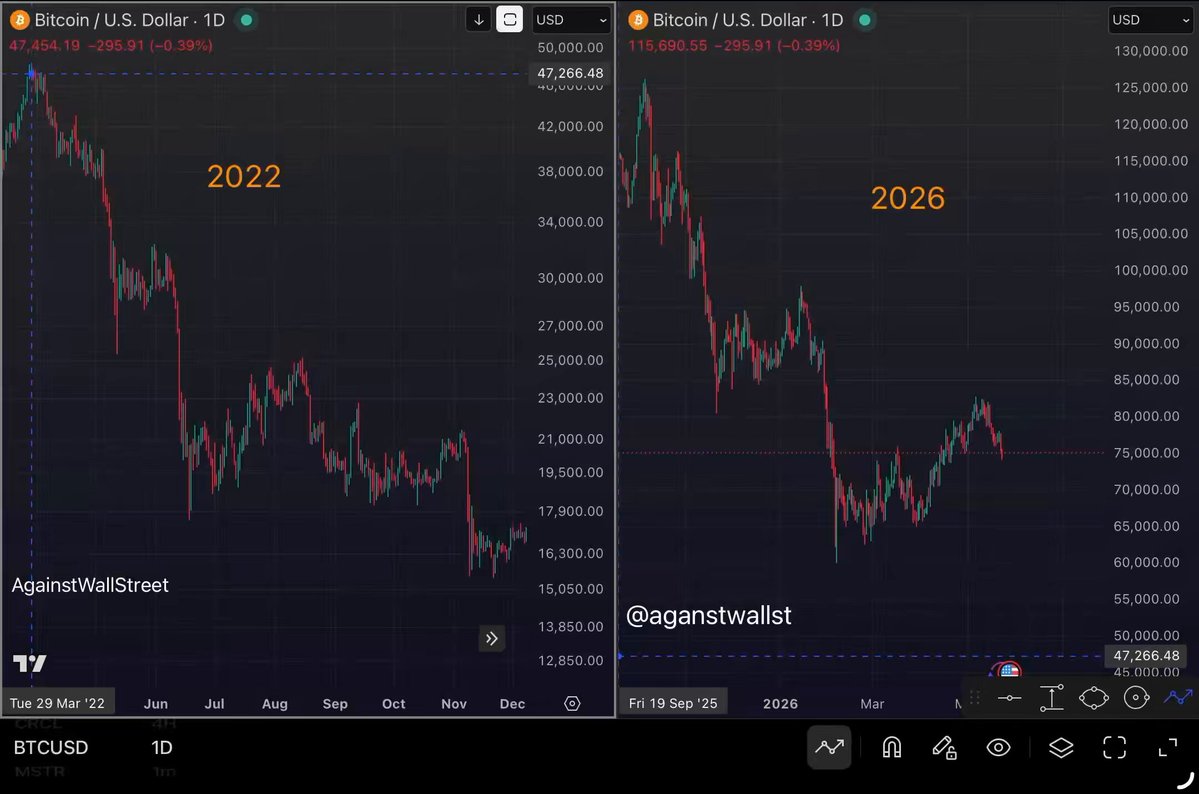
Task: Click the scroll-to-latest double chevron button
Action: (x=492, y=638)
